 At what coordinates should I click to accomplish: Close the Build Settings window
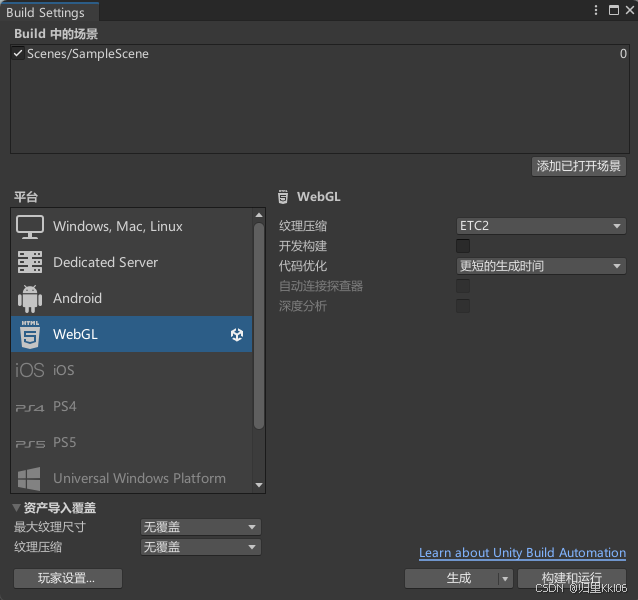pyautogui.click(x=629, y=10)
